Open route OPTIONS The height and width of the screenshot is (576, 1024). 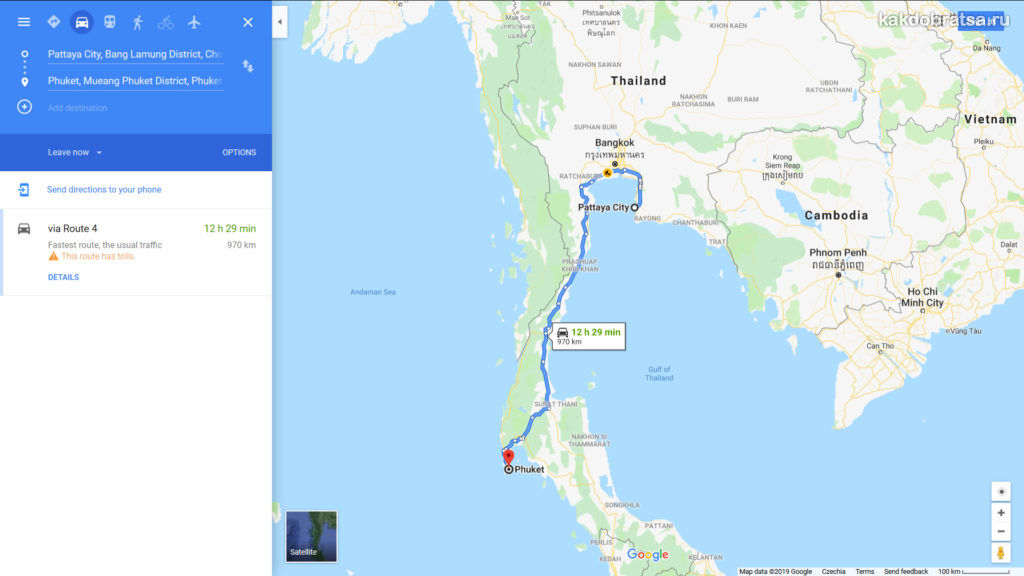pyautogui.click(x=239, y=152)
